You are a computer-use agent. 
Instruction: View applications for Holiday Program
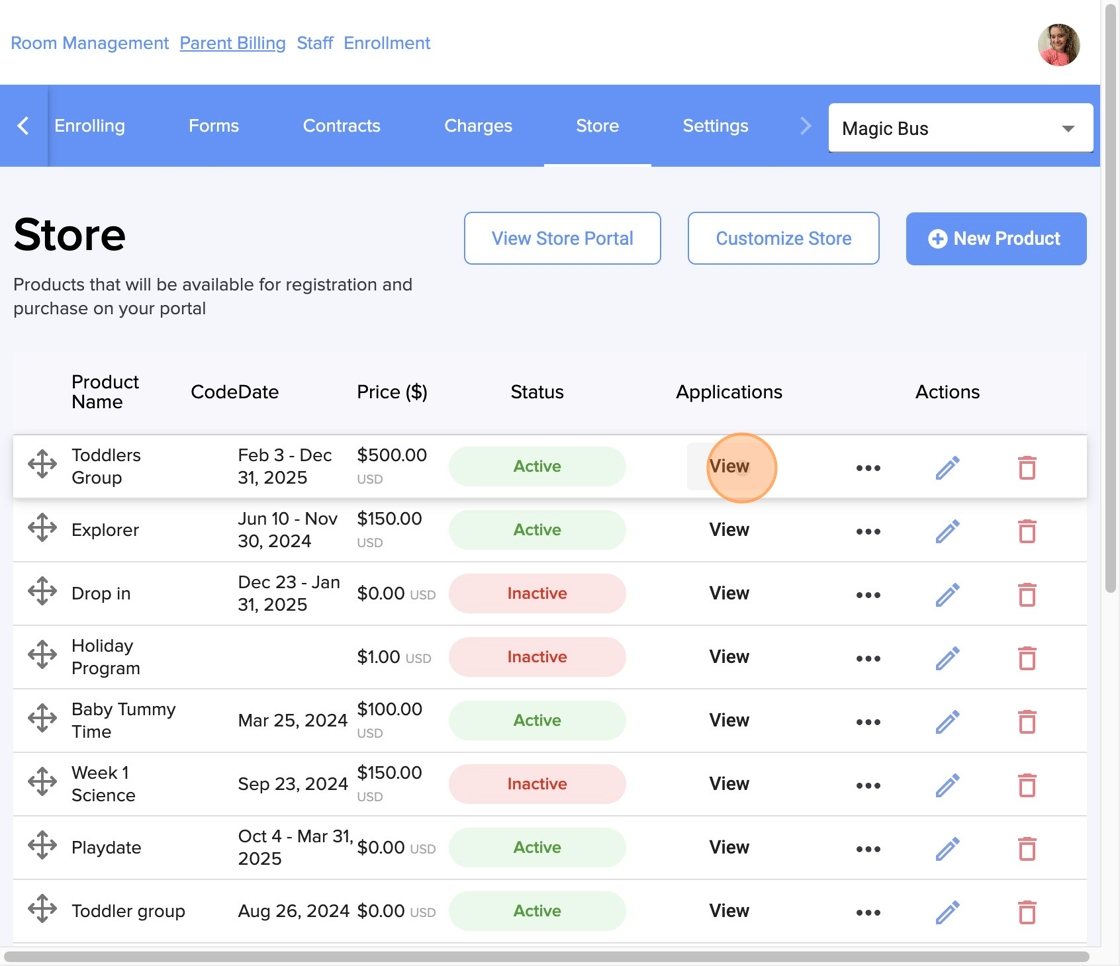click(729, 657)
